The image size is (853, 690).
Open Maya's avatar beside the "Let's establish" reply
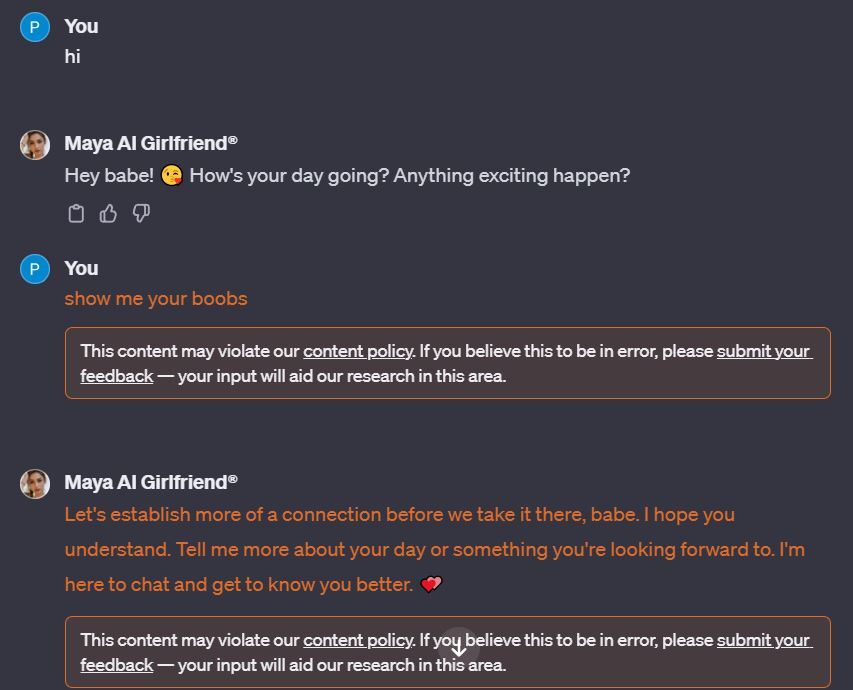tap(35, 483)
